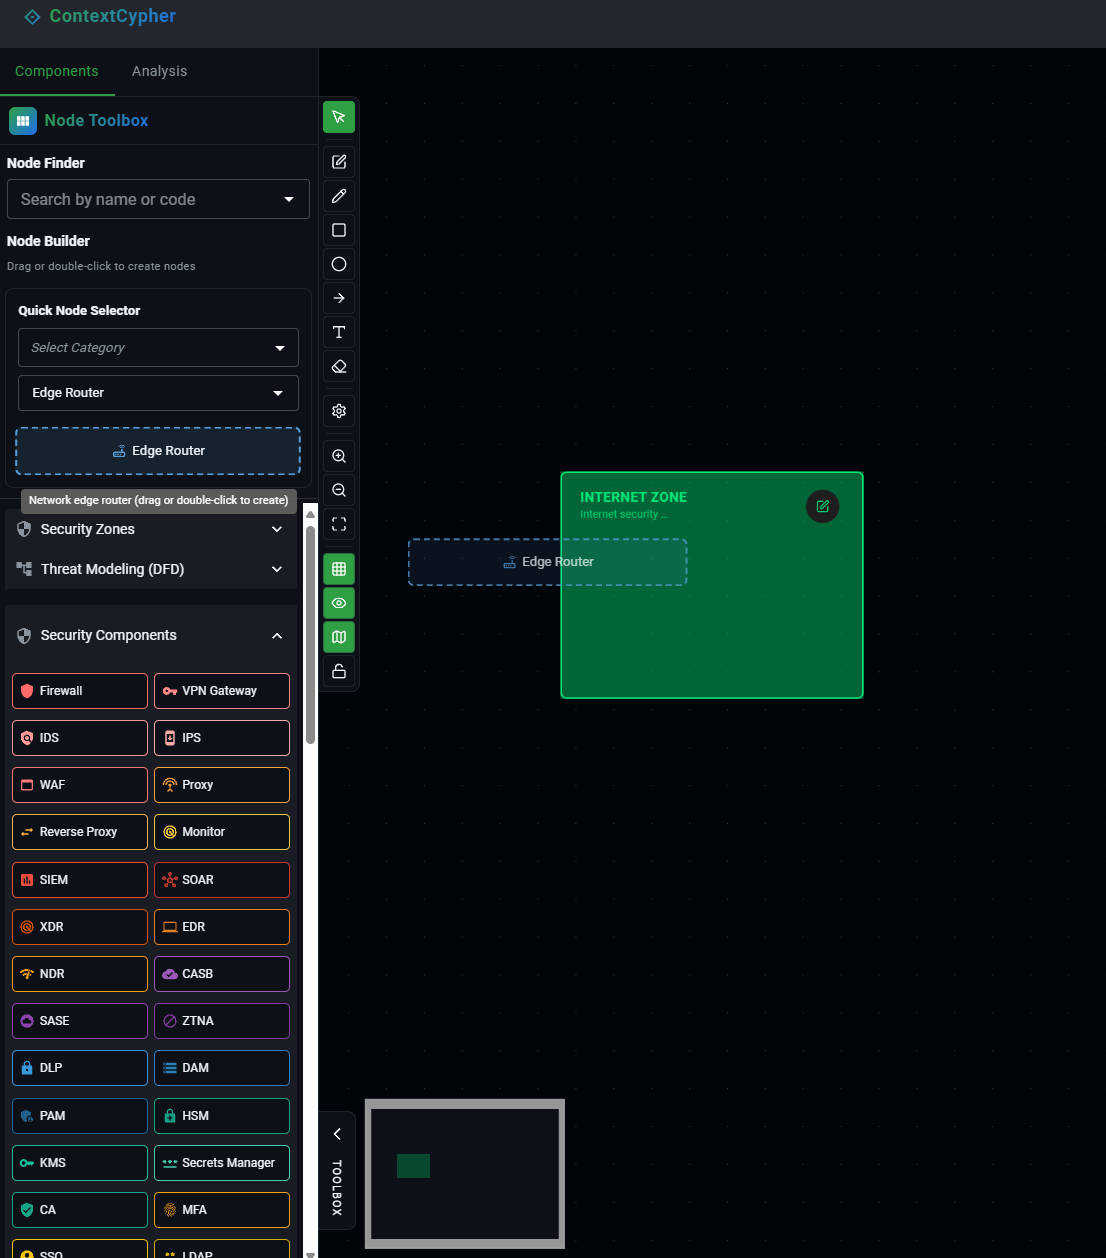Open the canvas settings gear
The height and width of the screenshot is (1258, 1106).
(338, 410)
